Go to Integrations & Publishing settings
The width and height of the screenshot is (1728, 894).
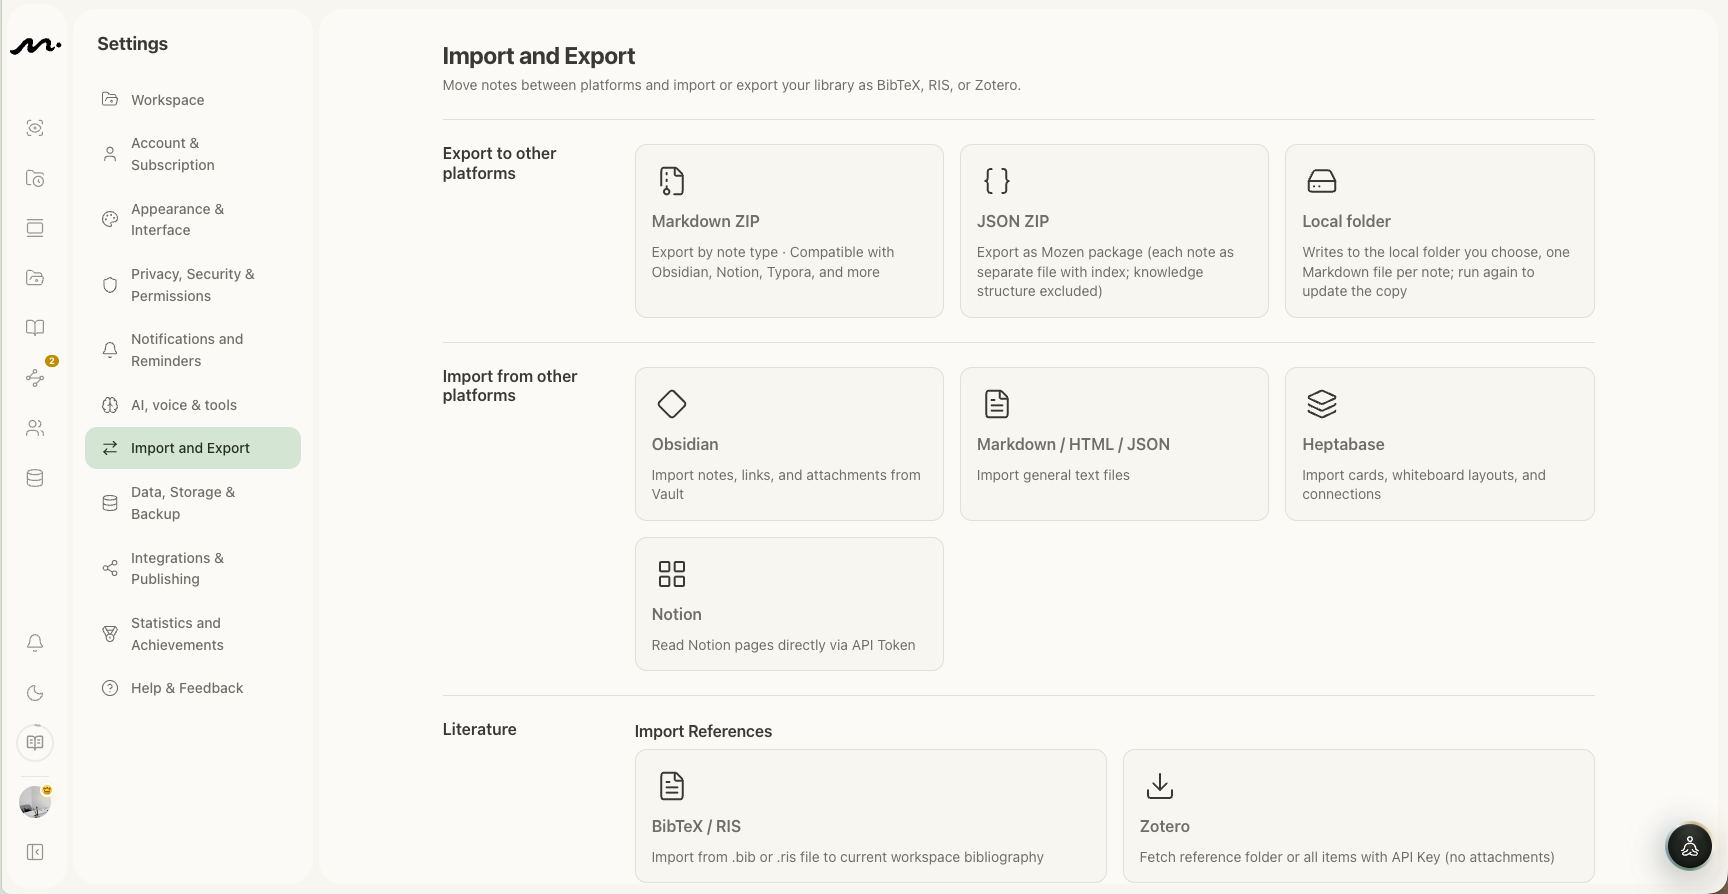[193, 568]
